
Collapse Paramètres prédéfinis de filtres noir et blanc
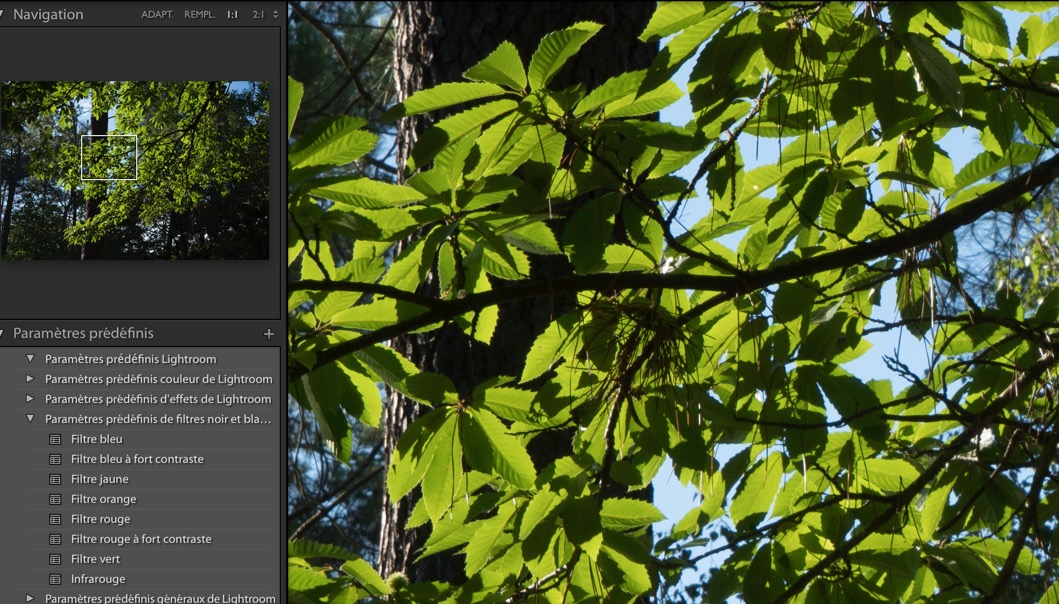point(30,419)
